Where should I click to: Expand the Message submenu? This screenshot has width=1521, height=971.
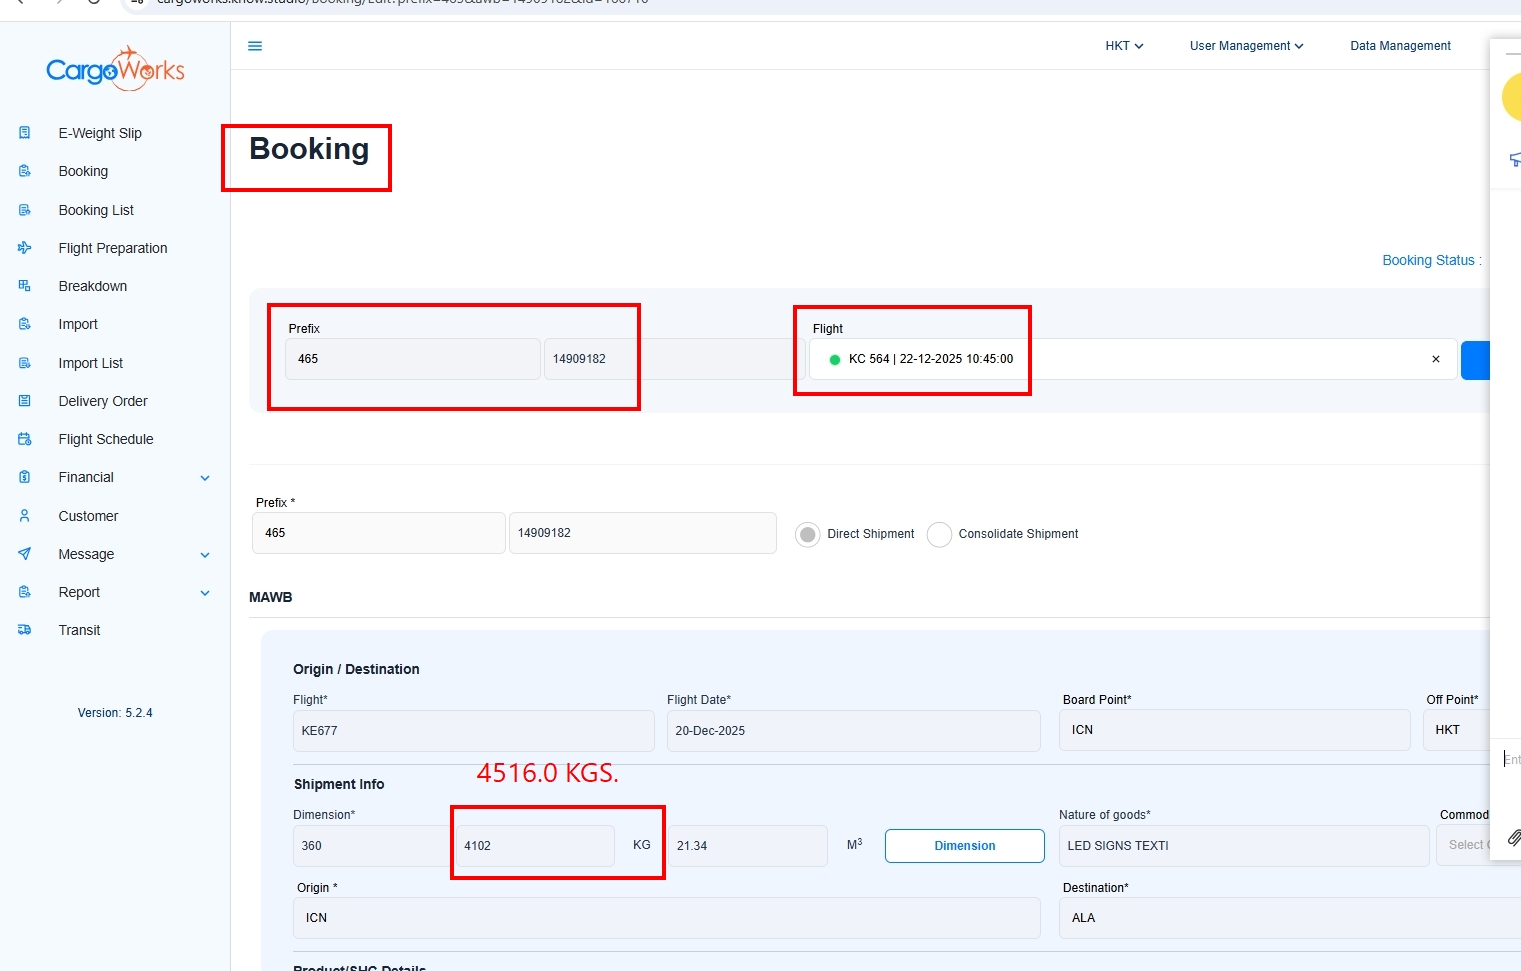(205, 555)
